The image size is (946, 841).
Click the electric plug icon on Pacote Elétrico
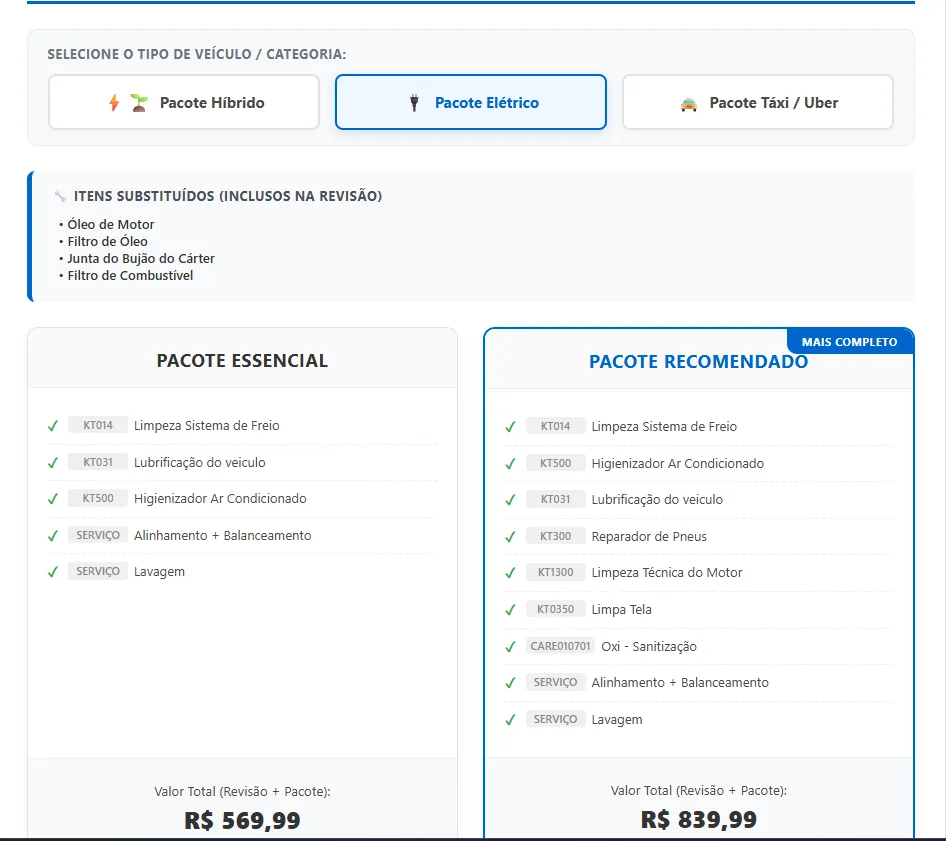click(414, 103)
